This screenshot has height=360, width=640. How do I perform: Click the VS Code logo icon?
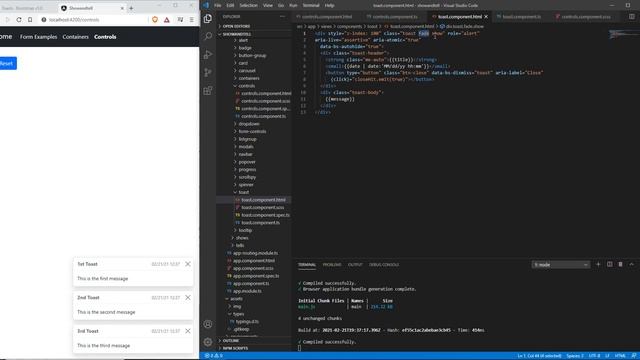[x=206, y=5]
